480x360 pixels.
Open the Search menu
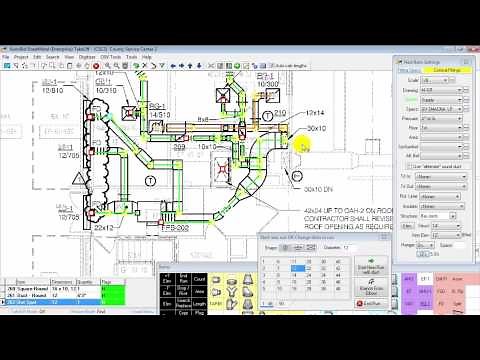click(x=52, y=57)
